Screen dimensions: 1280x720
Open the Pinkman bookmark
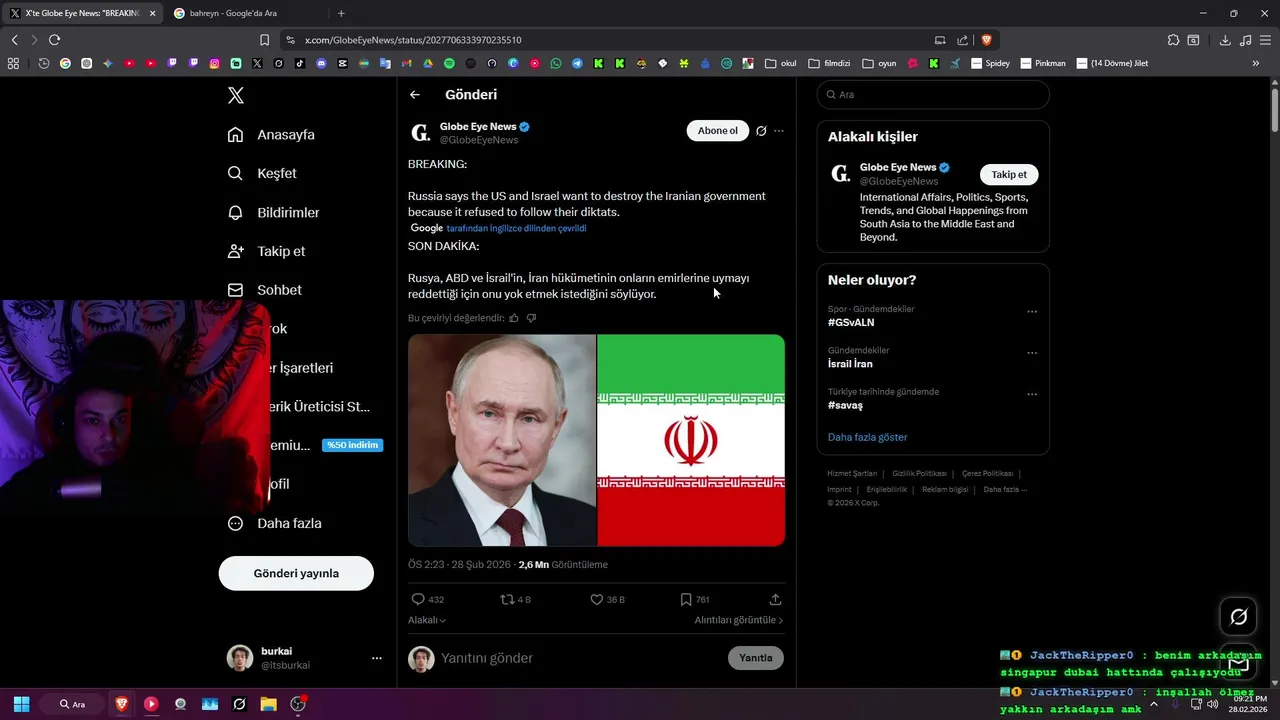pos(1043,63)
